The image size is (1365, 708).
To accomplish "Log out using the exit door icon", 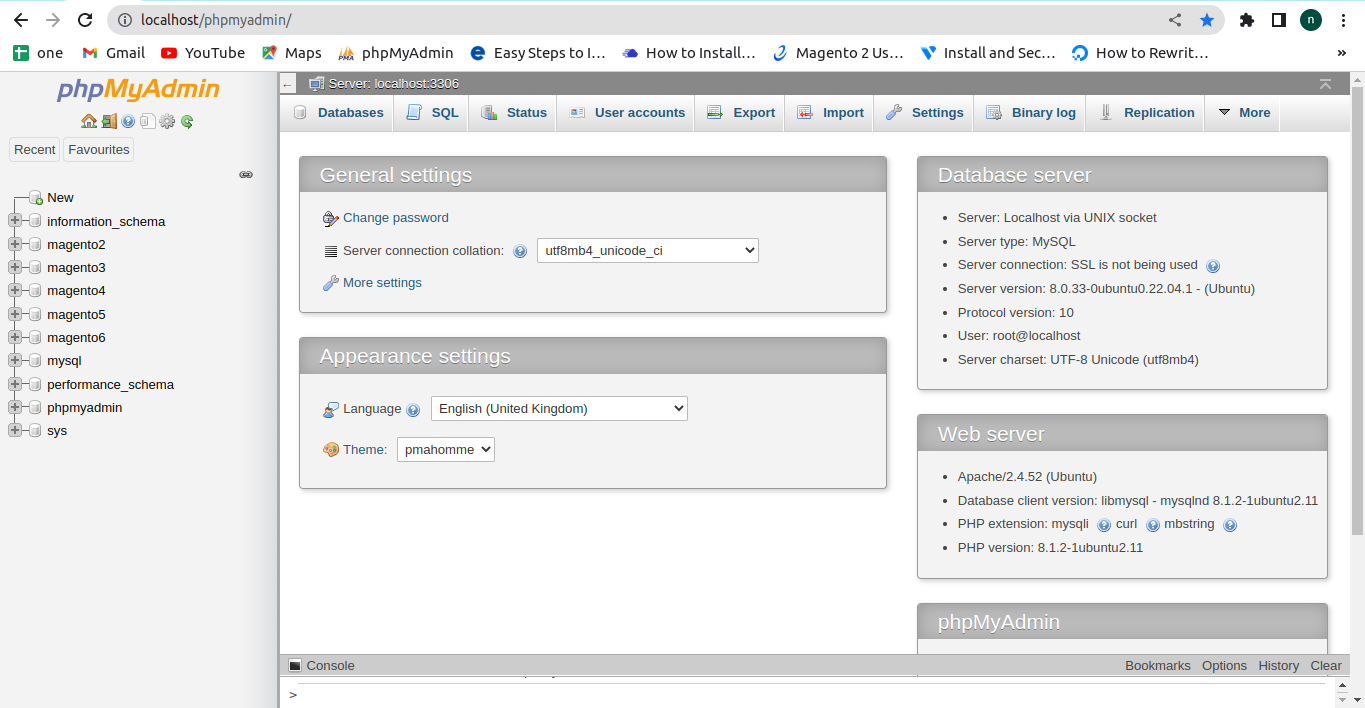I will 107,121.
